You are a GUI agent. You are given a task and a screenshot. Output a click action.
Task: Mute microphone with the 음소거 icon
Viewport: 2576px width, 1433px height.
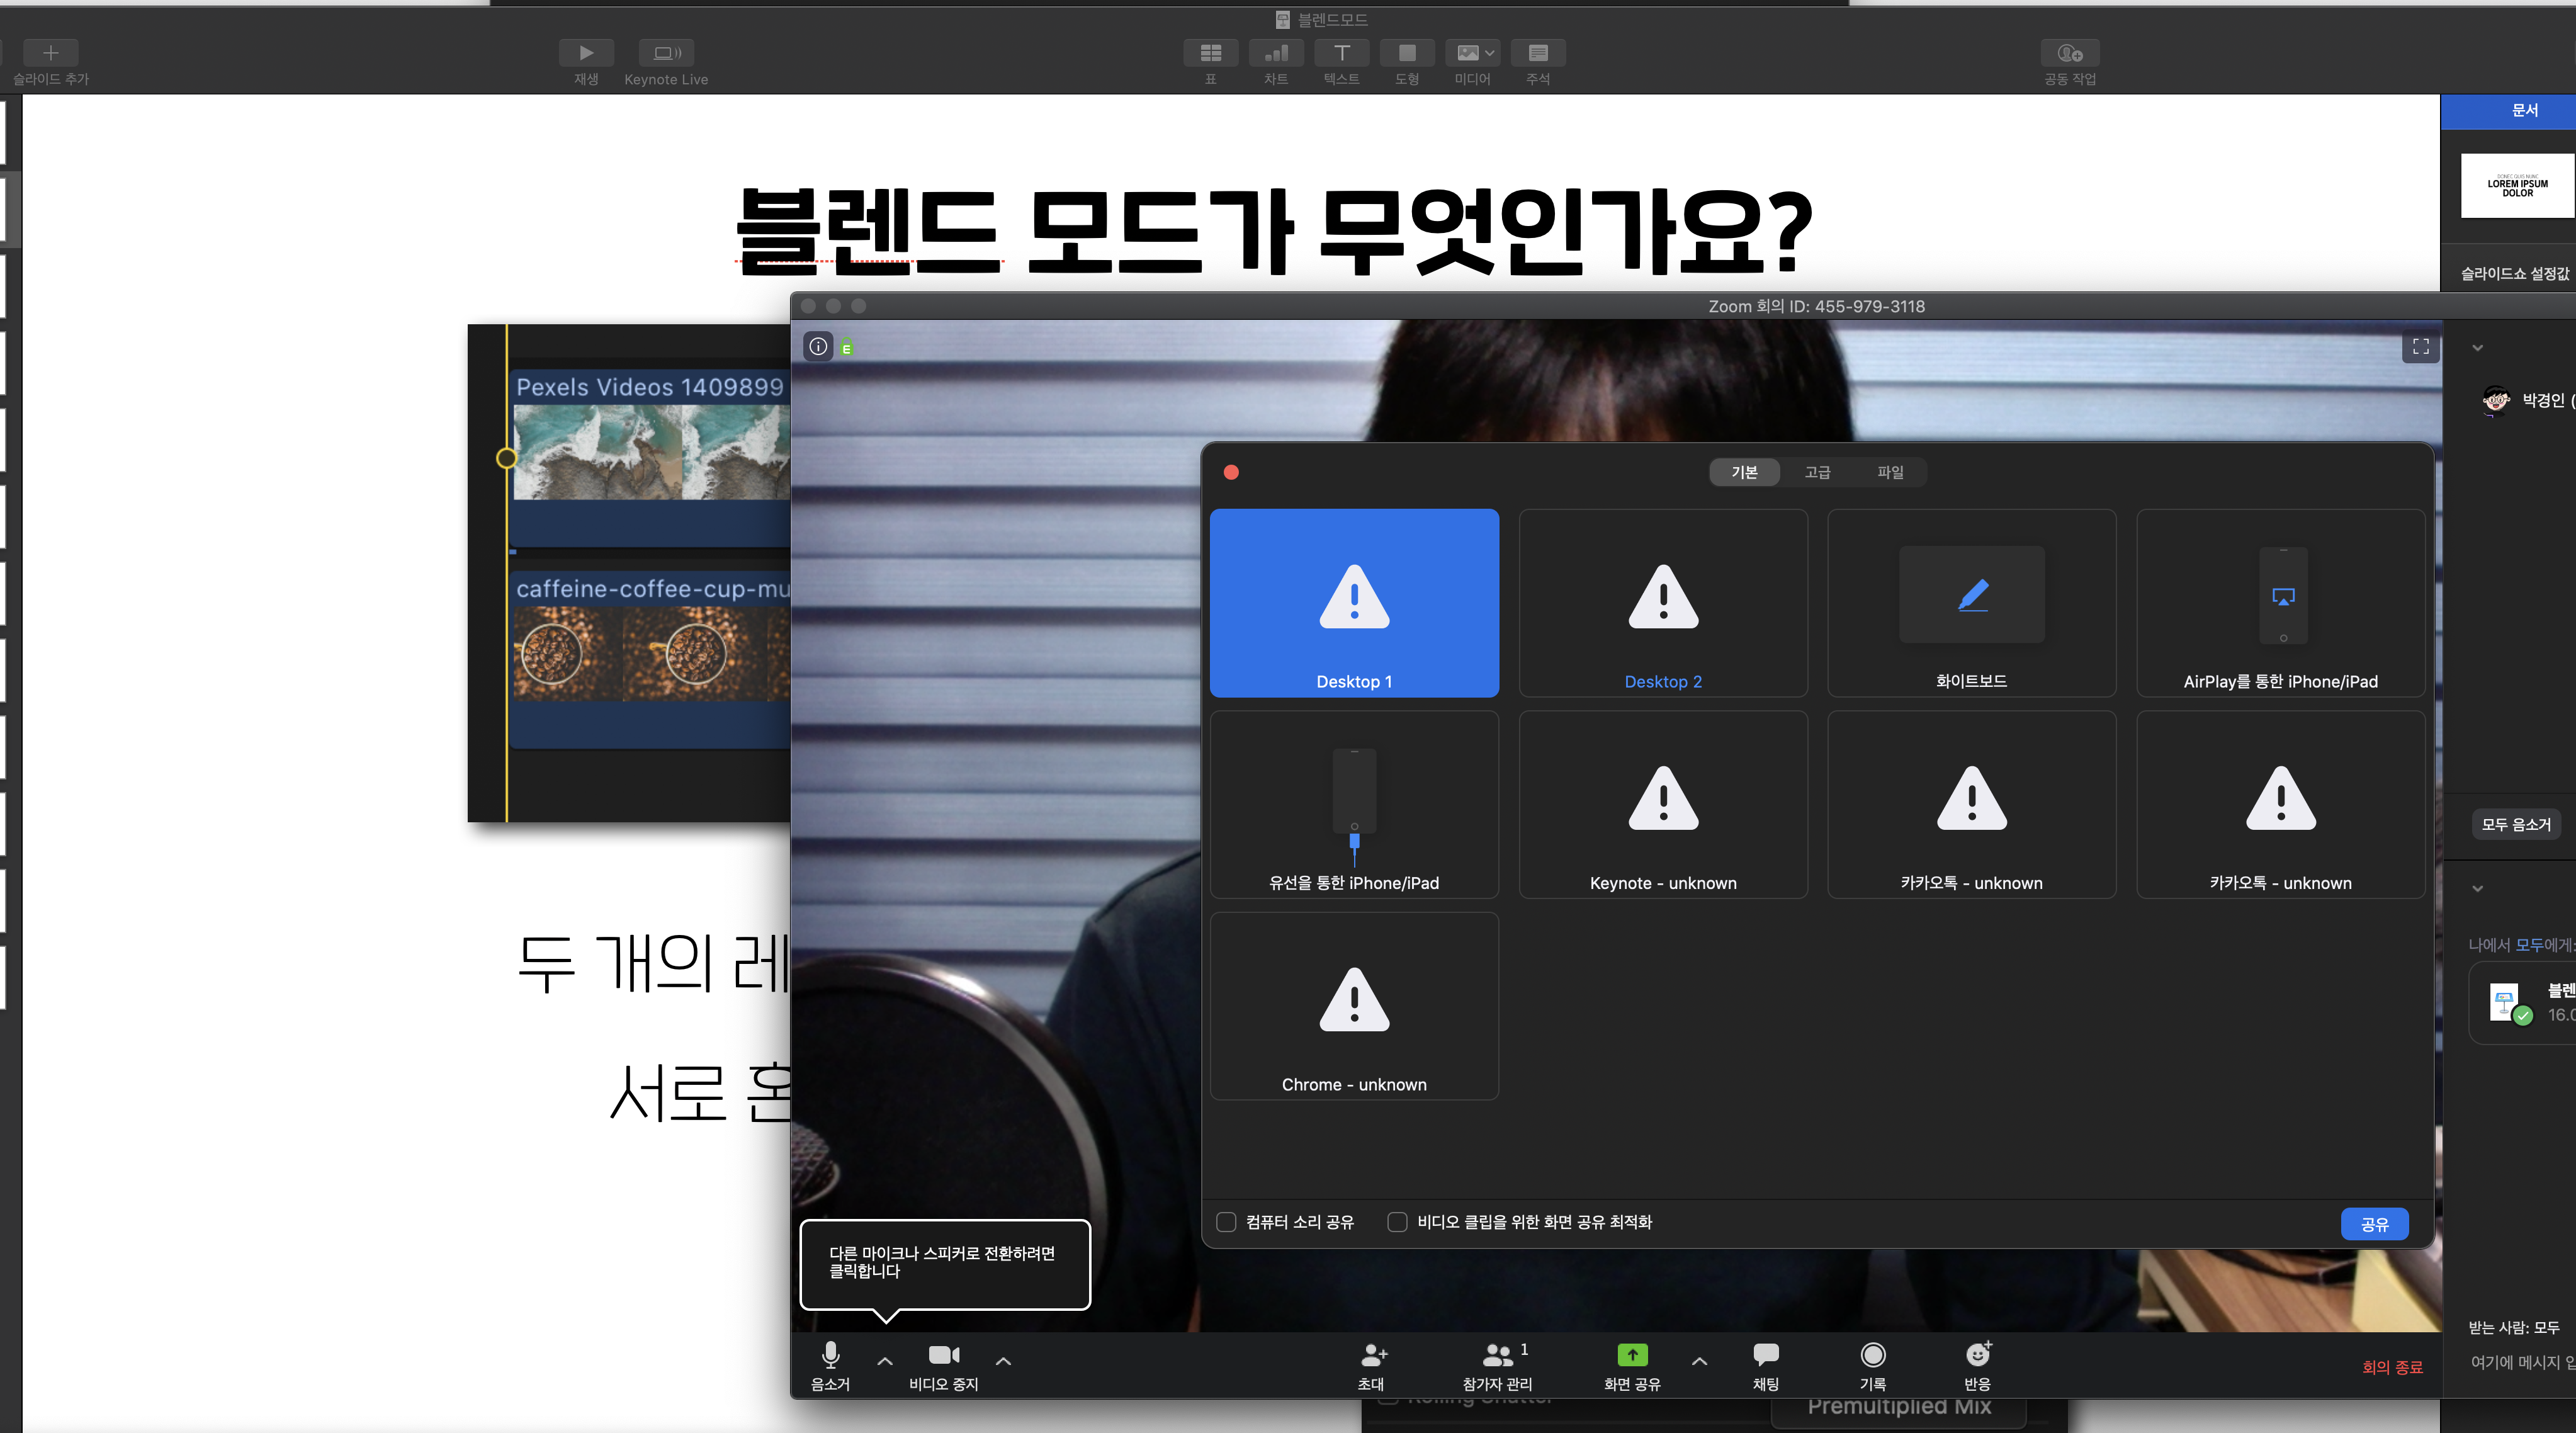point(830,1355)
